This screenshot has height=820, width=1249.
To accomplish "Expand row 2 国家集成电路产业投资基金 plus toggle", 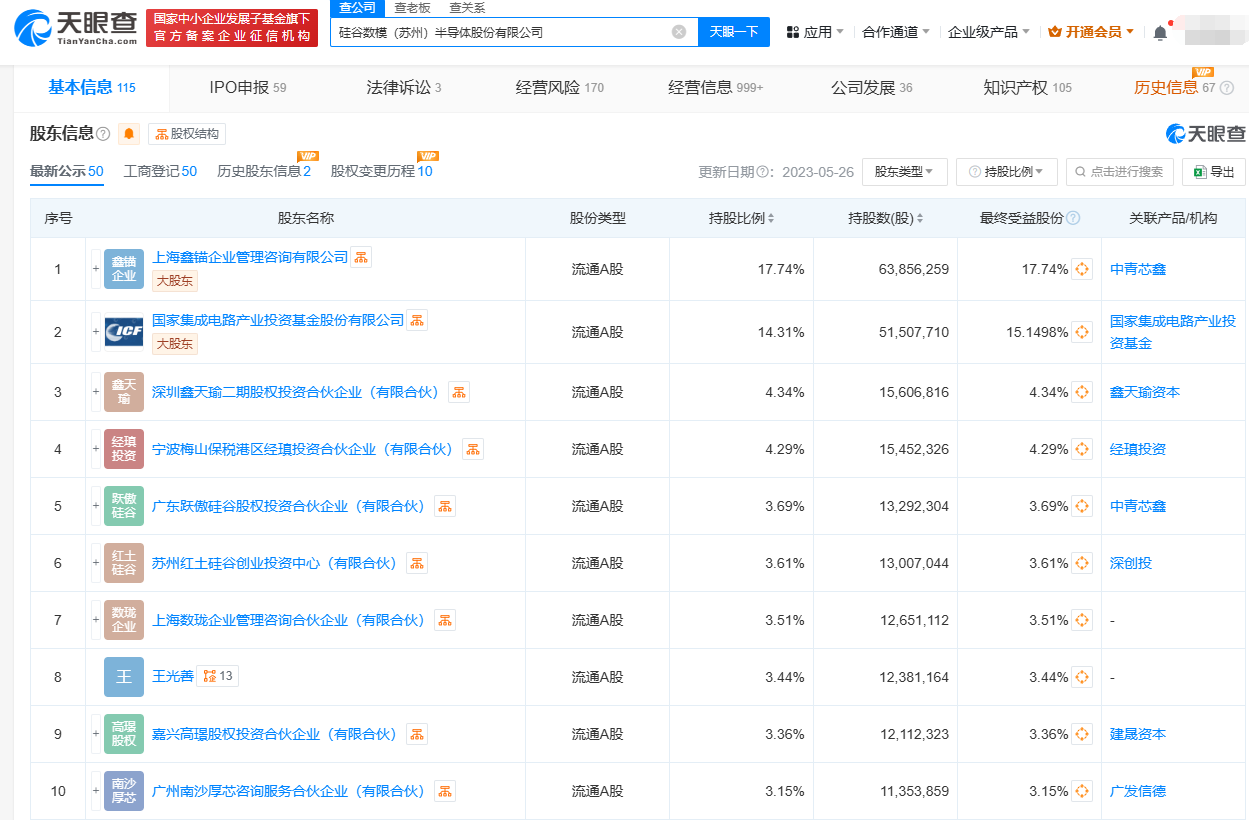I will [x=96, y=332].
